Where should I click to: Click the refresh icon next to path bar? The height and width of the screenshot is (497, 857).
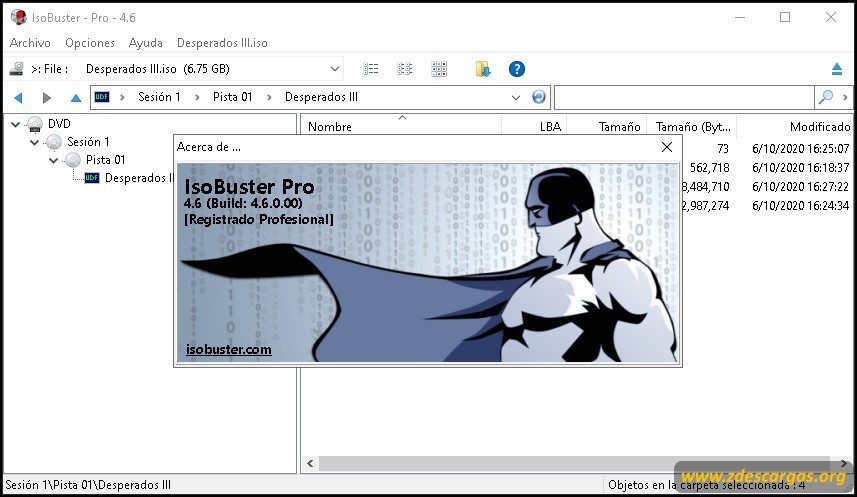(x=538, y=97)
